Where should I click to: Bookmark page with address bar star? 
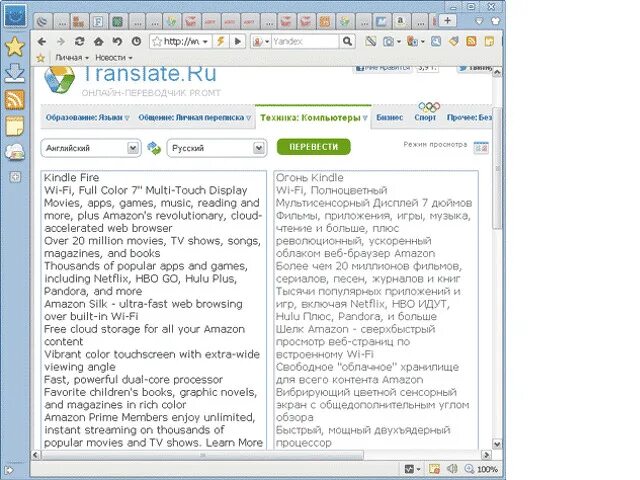point(157,41)
